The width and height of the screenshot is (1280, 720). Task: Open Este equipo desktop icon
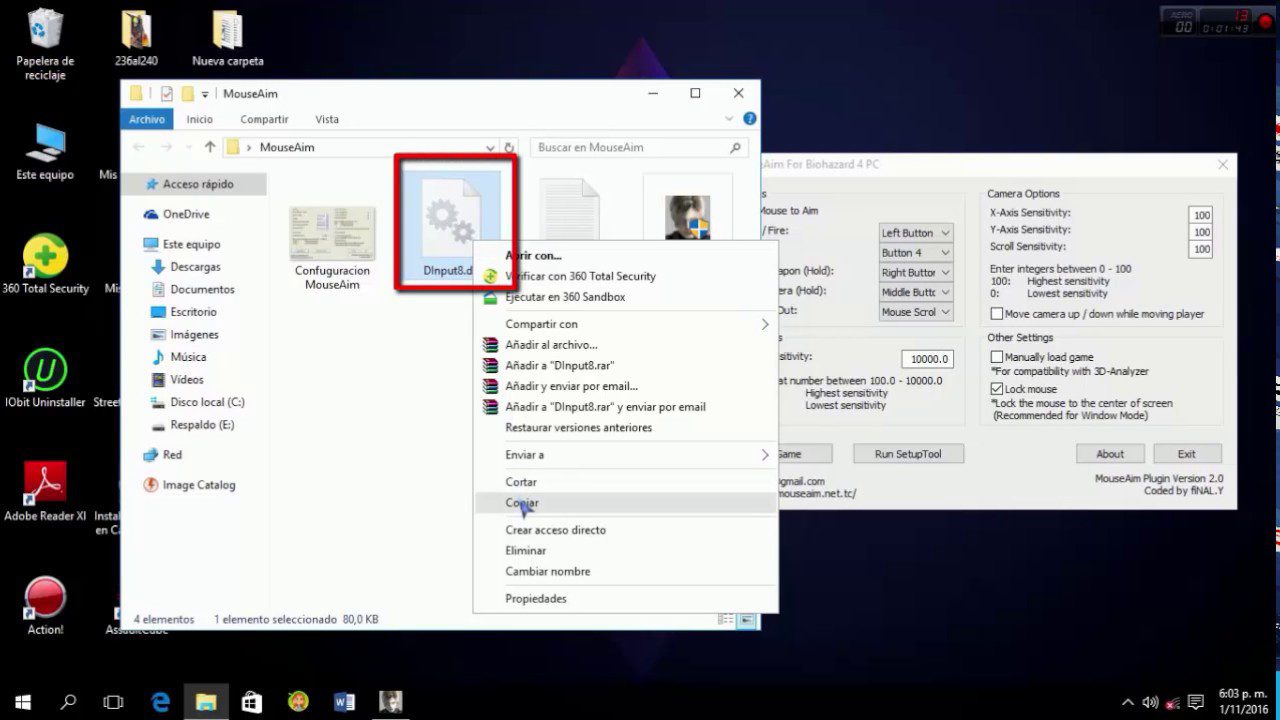pyautogui.click(x=45, y=152)
